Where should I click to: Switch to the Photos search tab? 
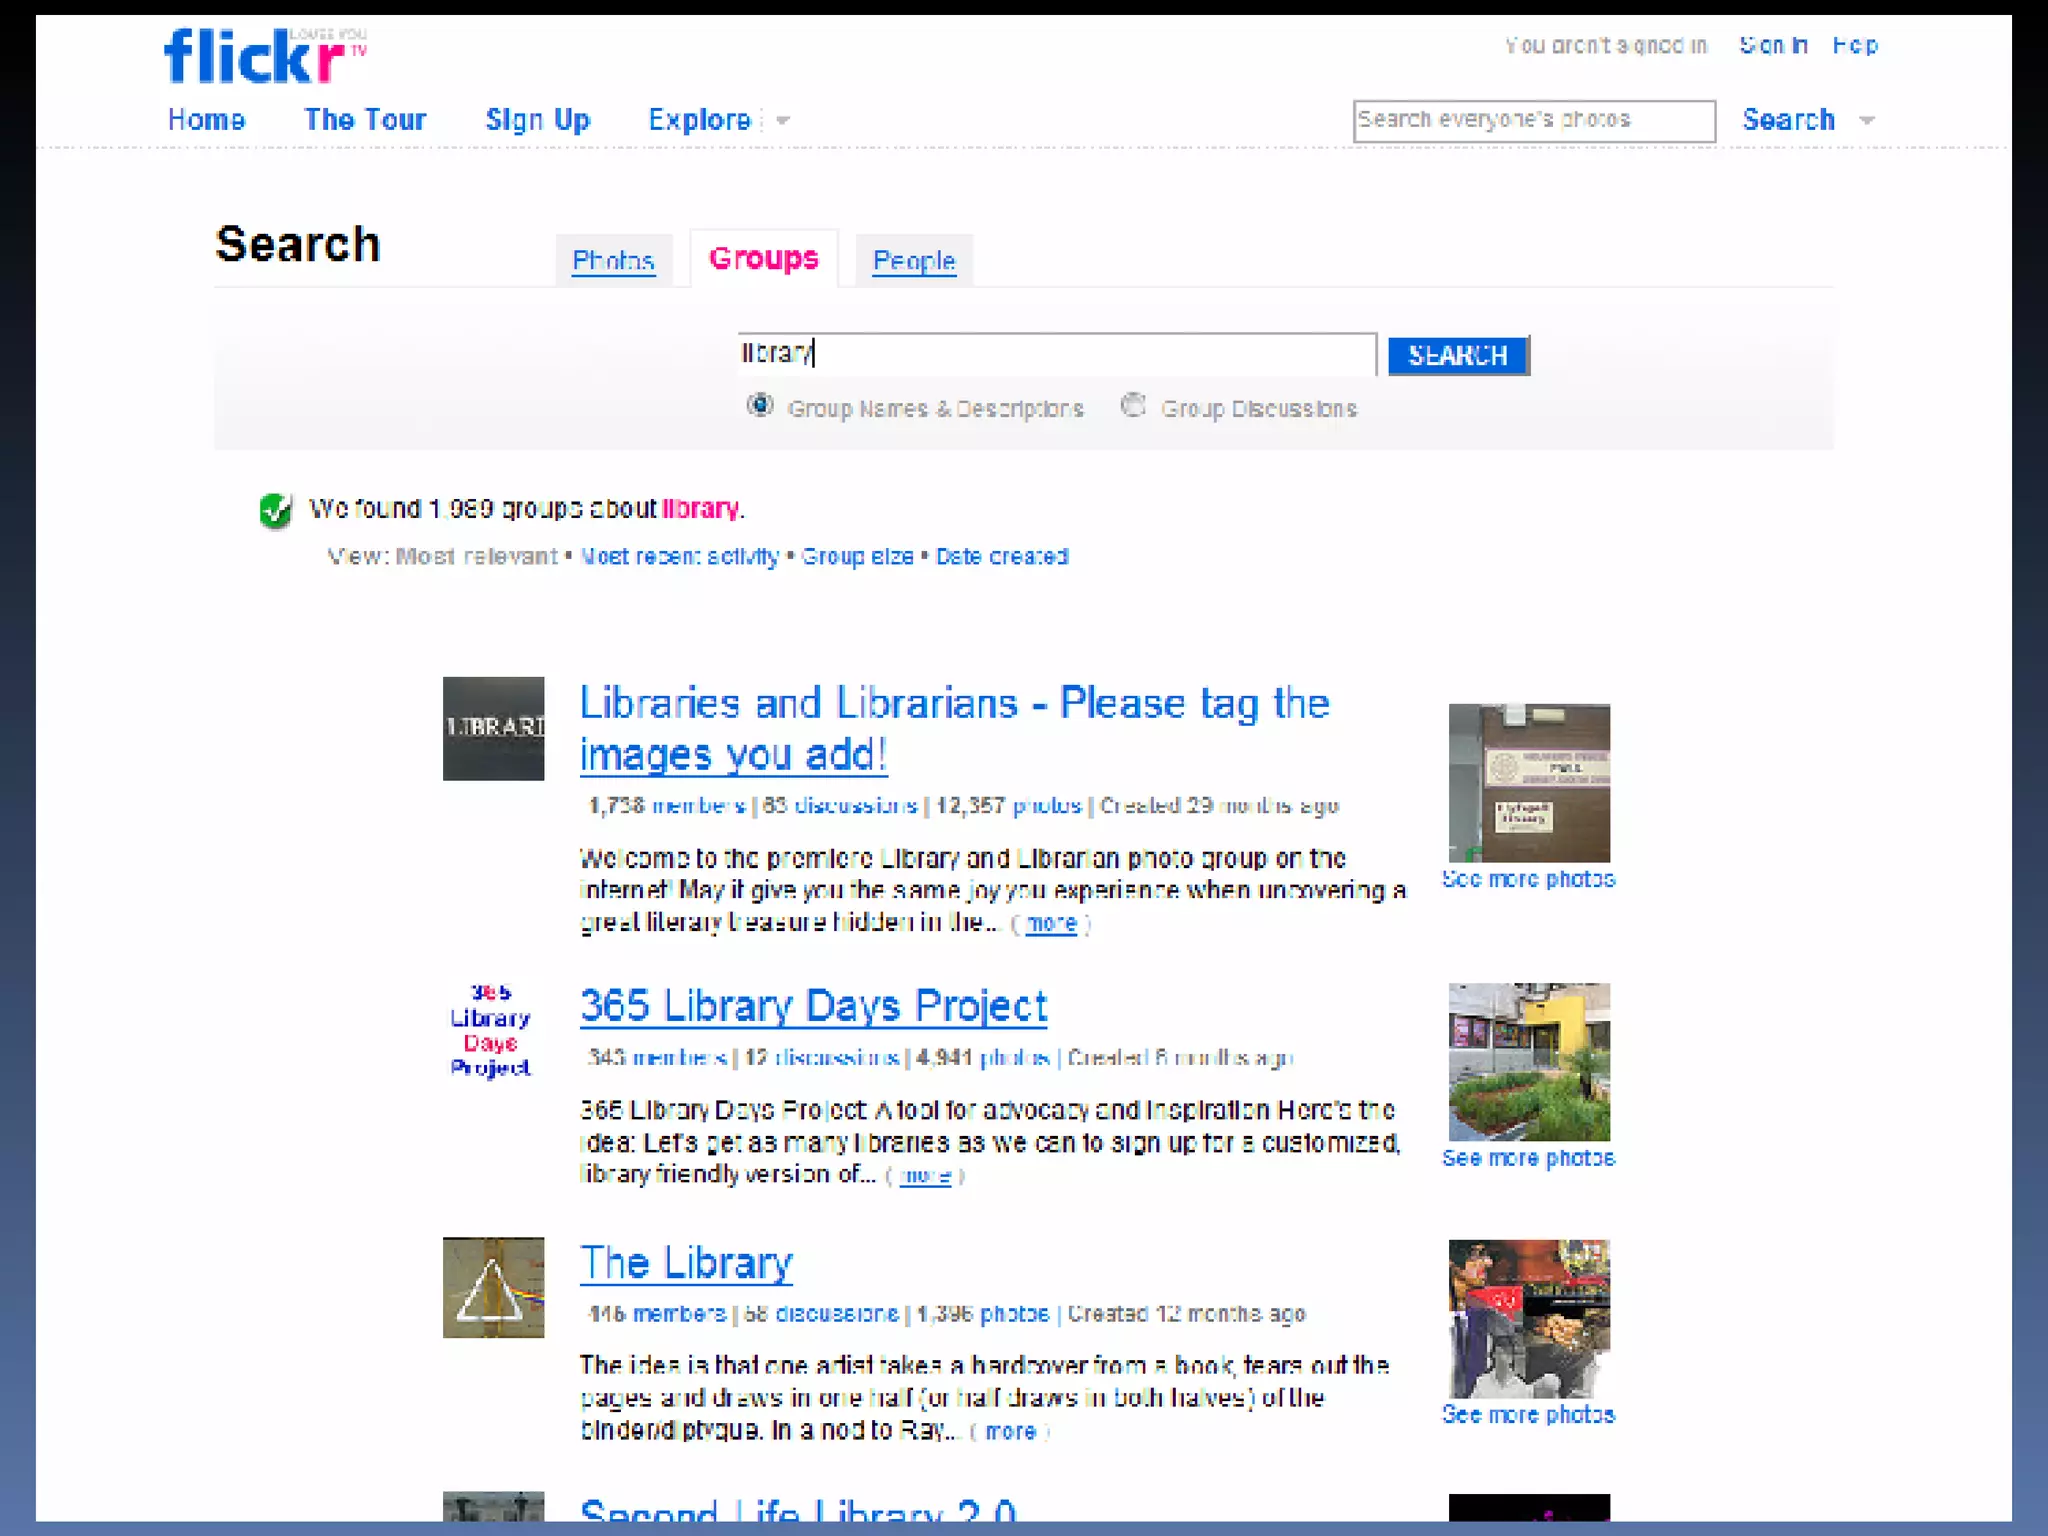(x=613, y=261)
